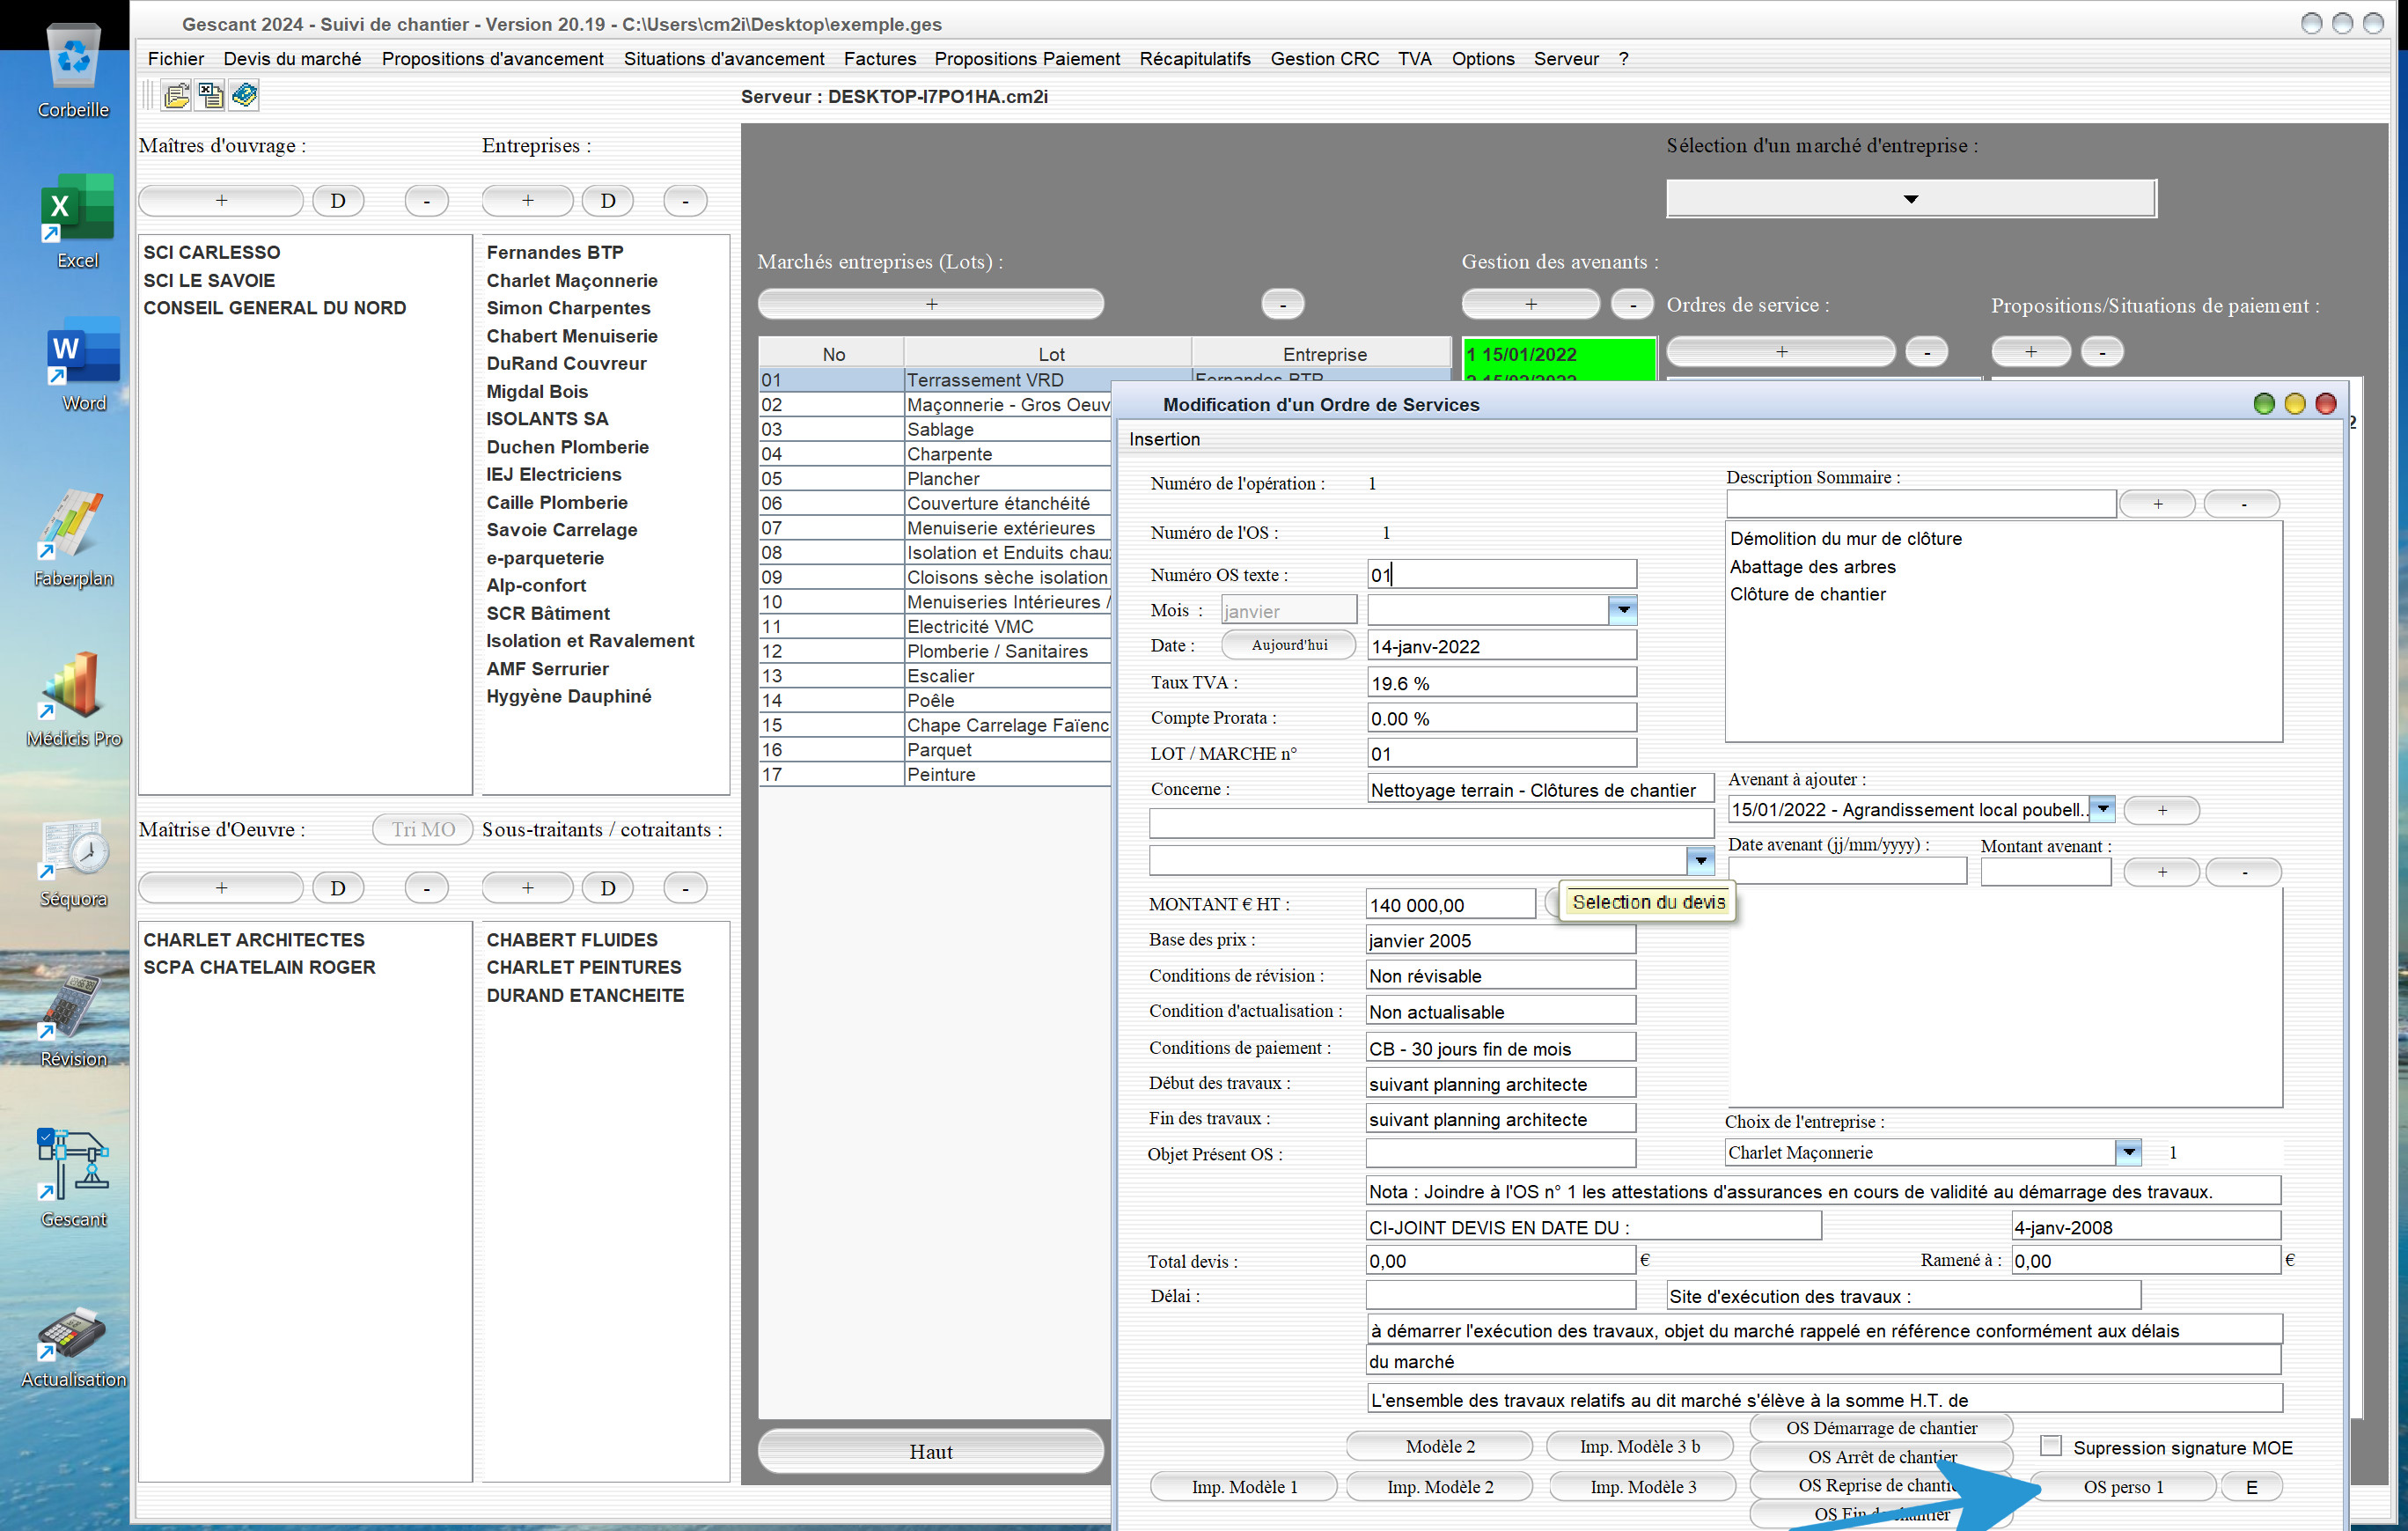The width and height of the screenshot is (2408, 1531).
Task: Select SCI LE SAVOIE in Maîtres d'ouvrage
Action: (x=209, y=280)
